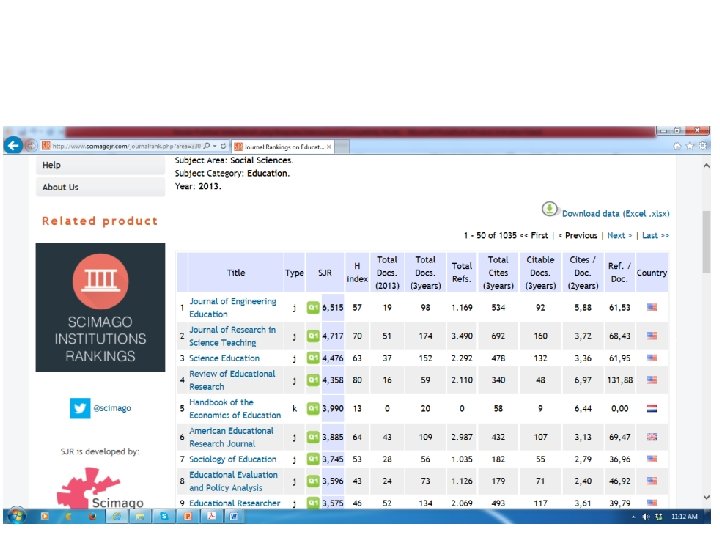
Task: Open PowerPoint from the taskbar
Action: 188,517
